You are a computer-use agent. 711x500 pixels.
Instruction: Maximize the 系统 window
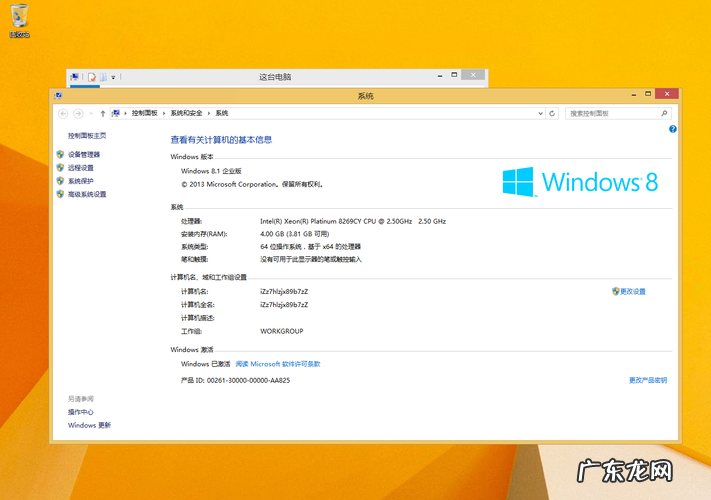[648, 94]
